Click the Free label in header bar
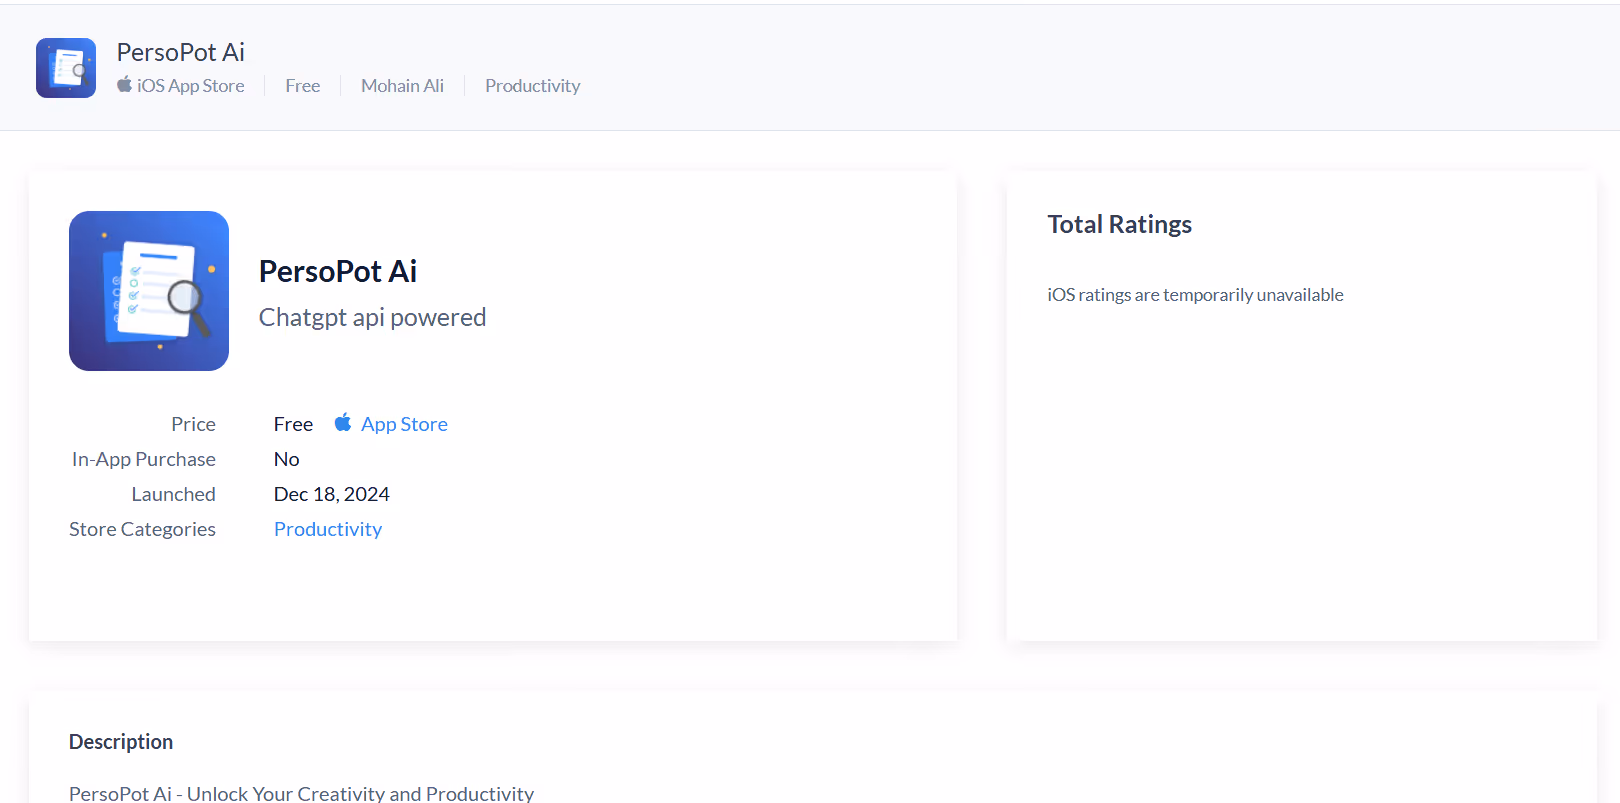Screen dimensions: 1620x803 click(302, 86)
